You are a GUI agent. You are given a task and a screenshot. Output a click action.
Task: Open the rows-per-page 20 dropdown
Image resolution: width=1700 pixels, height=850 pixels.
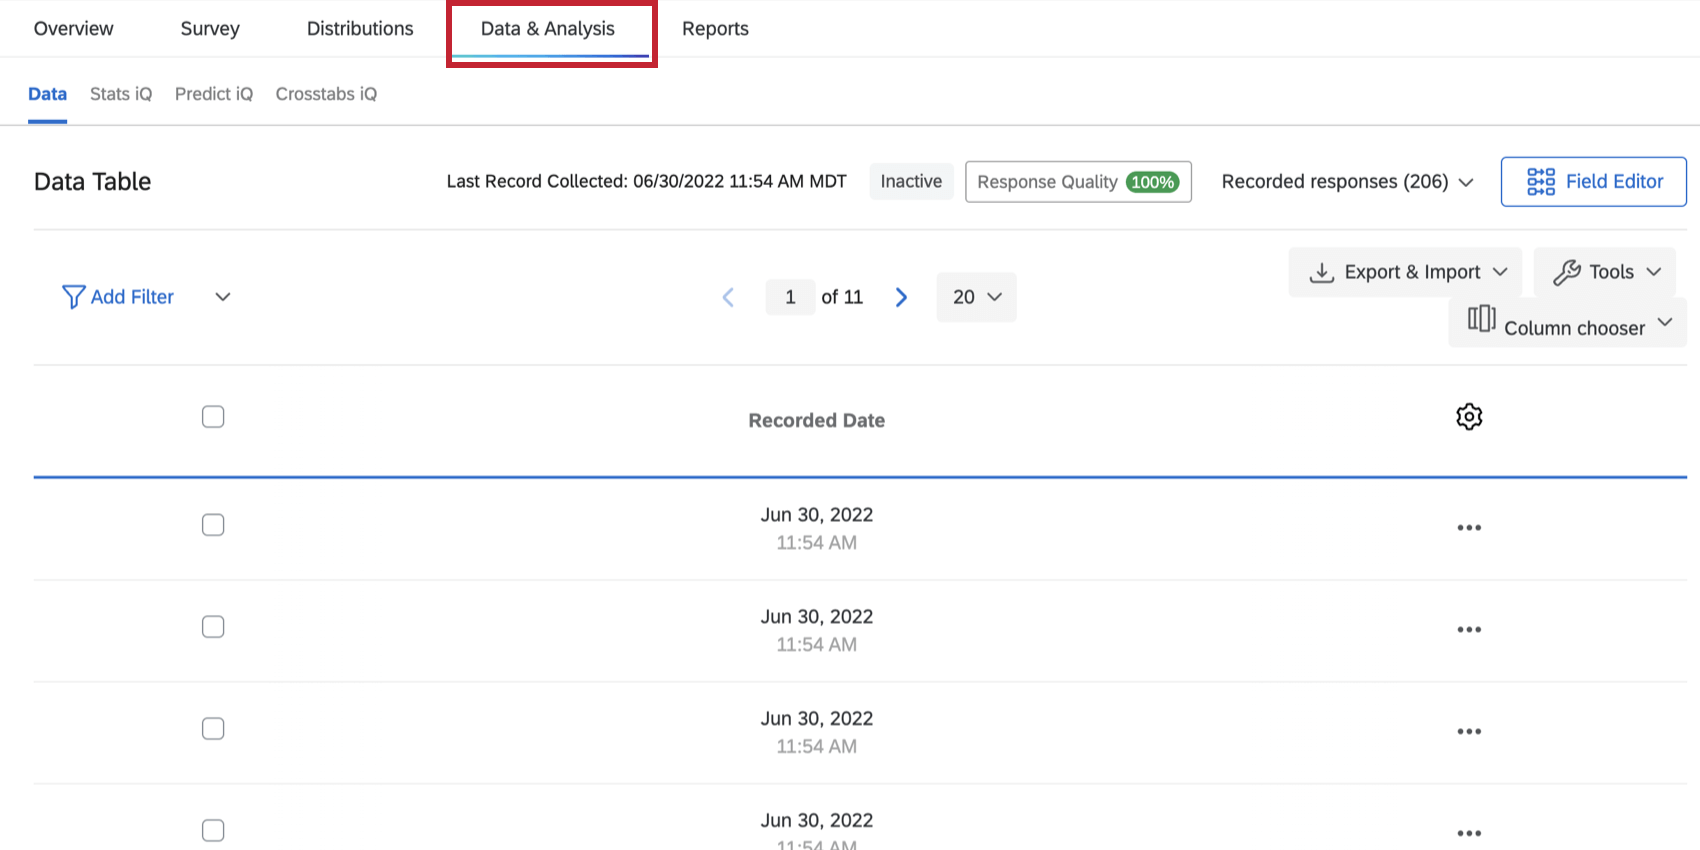coord(976,297)
